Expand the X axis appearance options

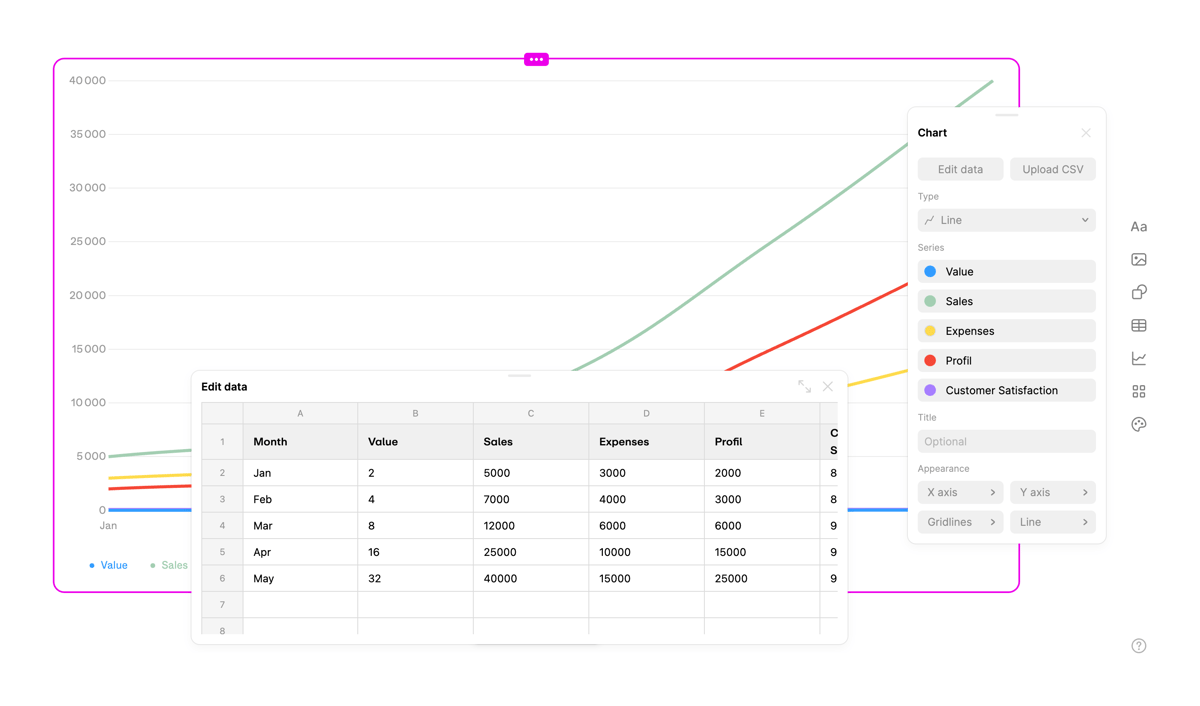coord(960,492)
